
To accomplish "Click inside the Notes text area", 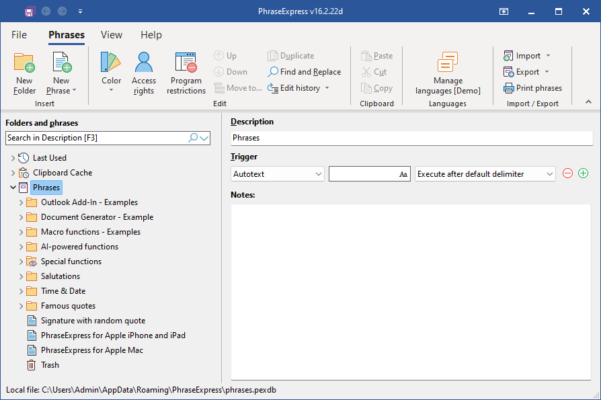I will click(x=411, y=292).
